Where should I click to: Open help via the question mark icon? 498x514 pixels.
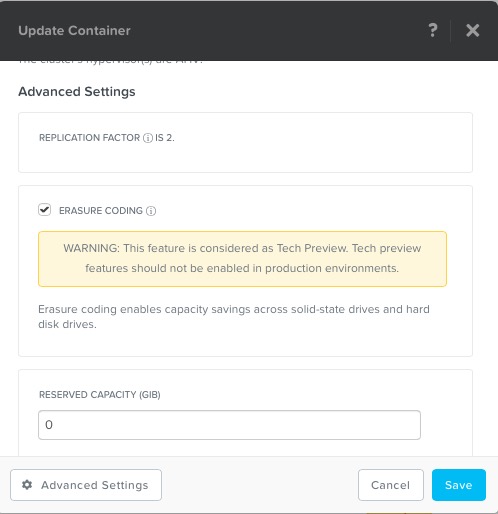tap(433, 30)
